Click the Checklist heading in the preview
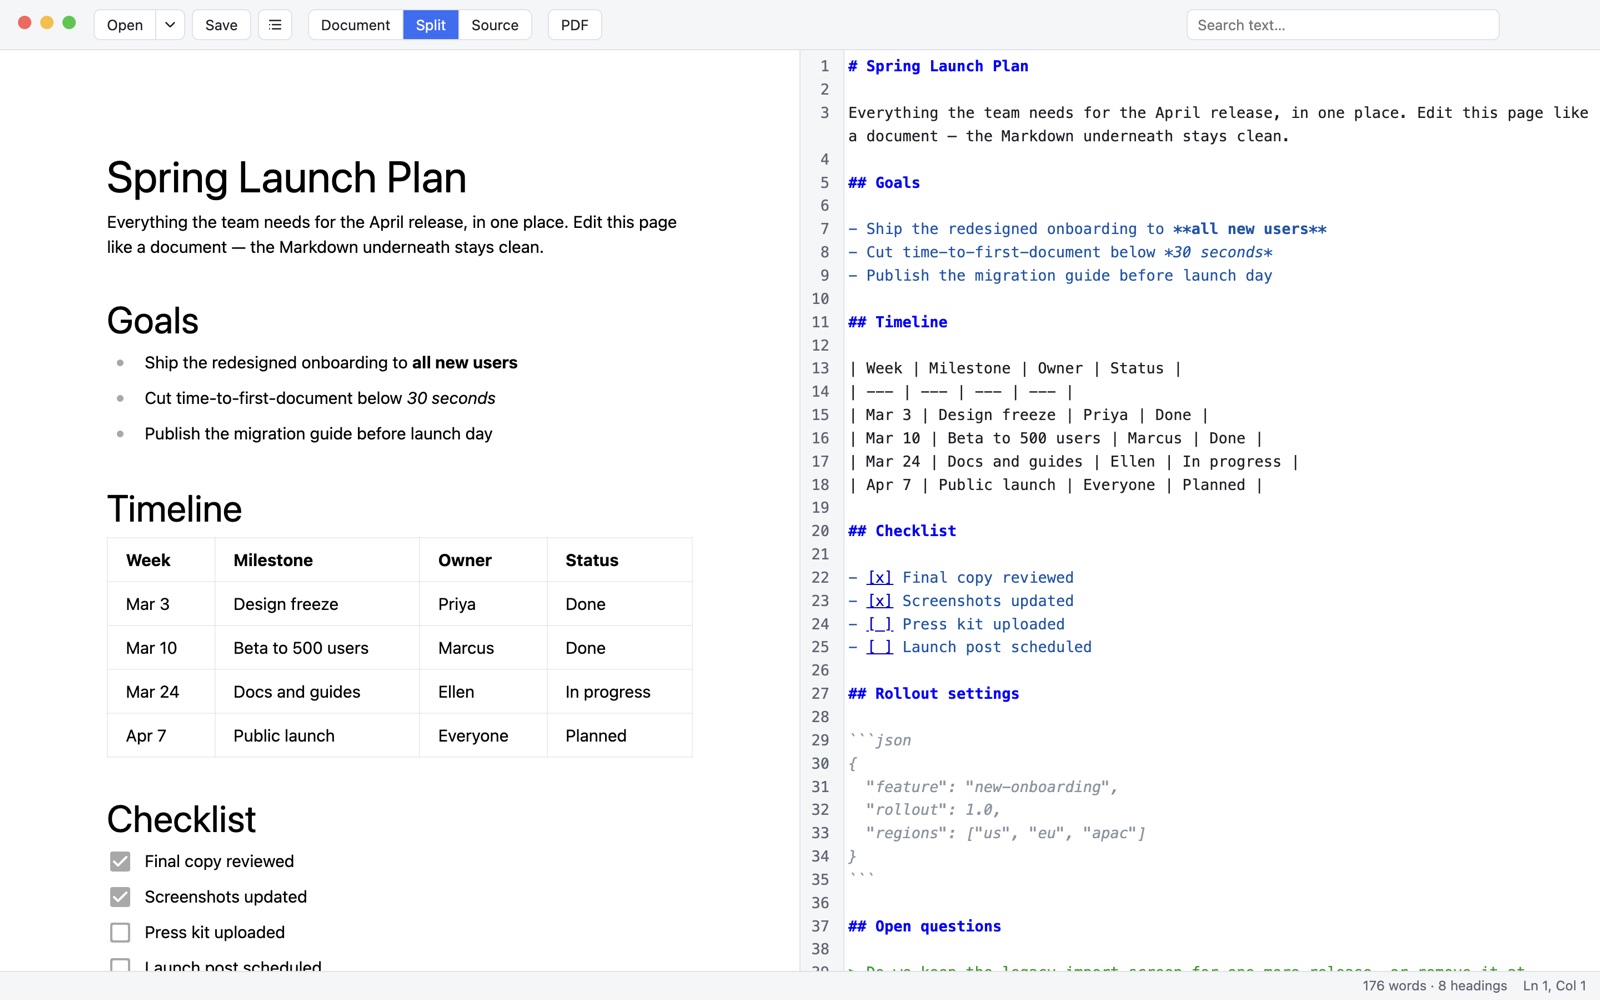The height and width of the screenshot is (1000, 1600). [181, 819]
